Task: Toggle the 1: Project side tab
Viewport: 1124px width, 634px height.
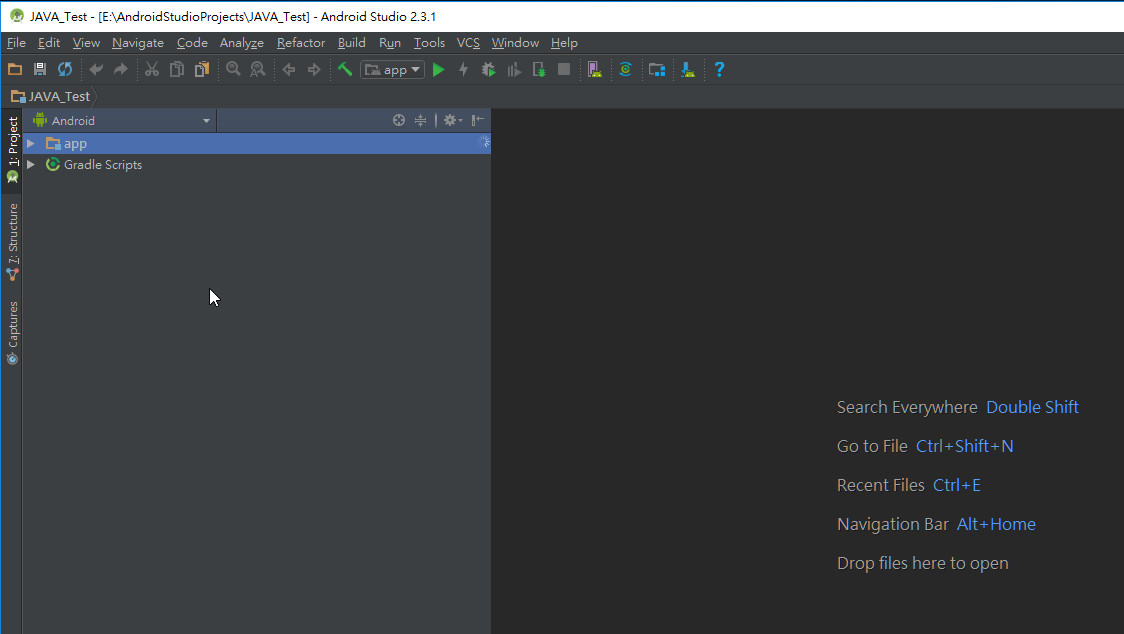Action: point(12,150)
